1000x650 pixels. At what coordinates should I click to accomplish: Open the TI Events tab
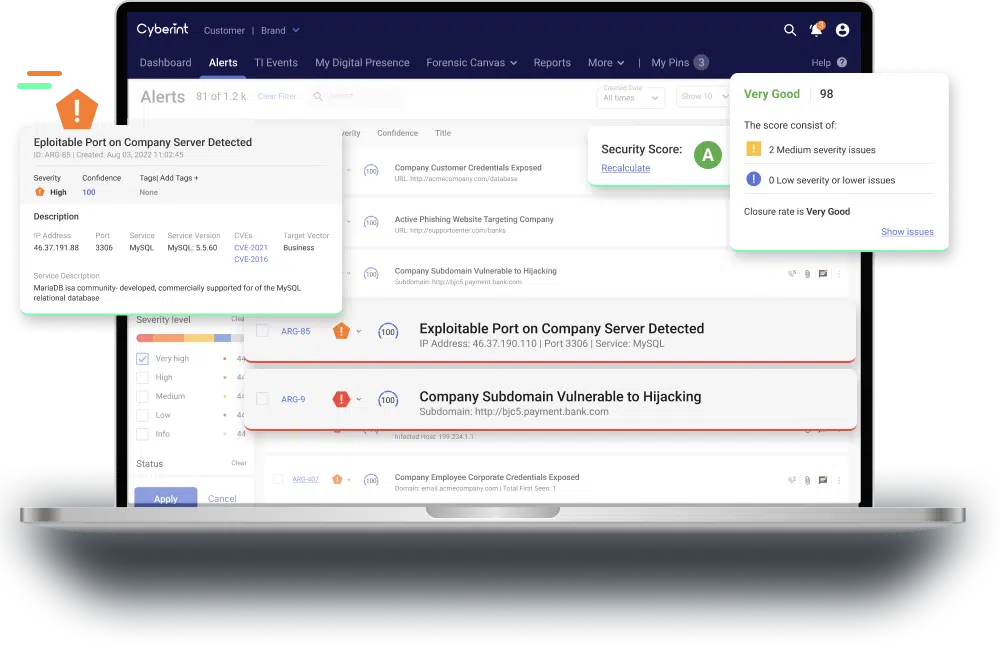coord(276,63)
